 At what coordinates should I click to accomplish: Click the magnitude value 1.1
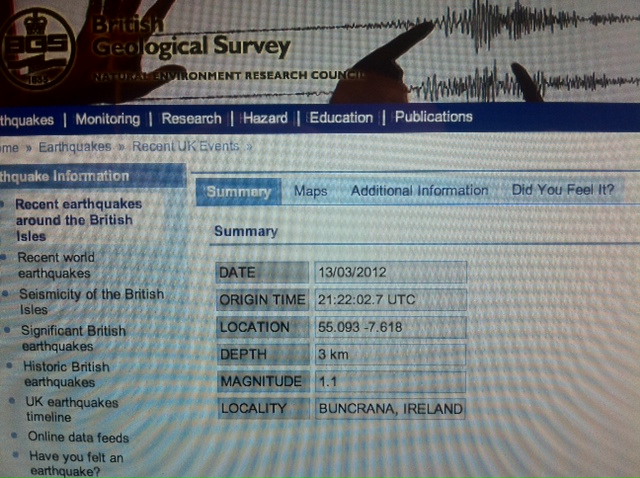390,382
